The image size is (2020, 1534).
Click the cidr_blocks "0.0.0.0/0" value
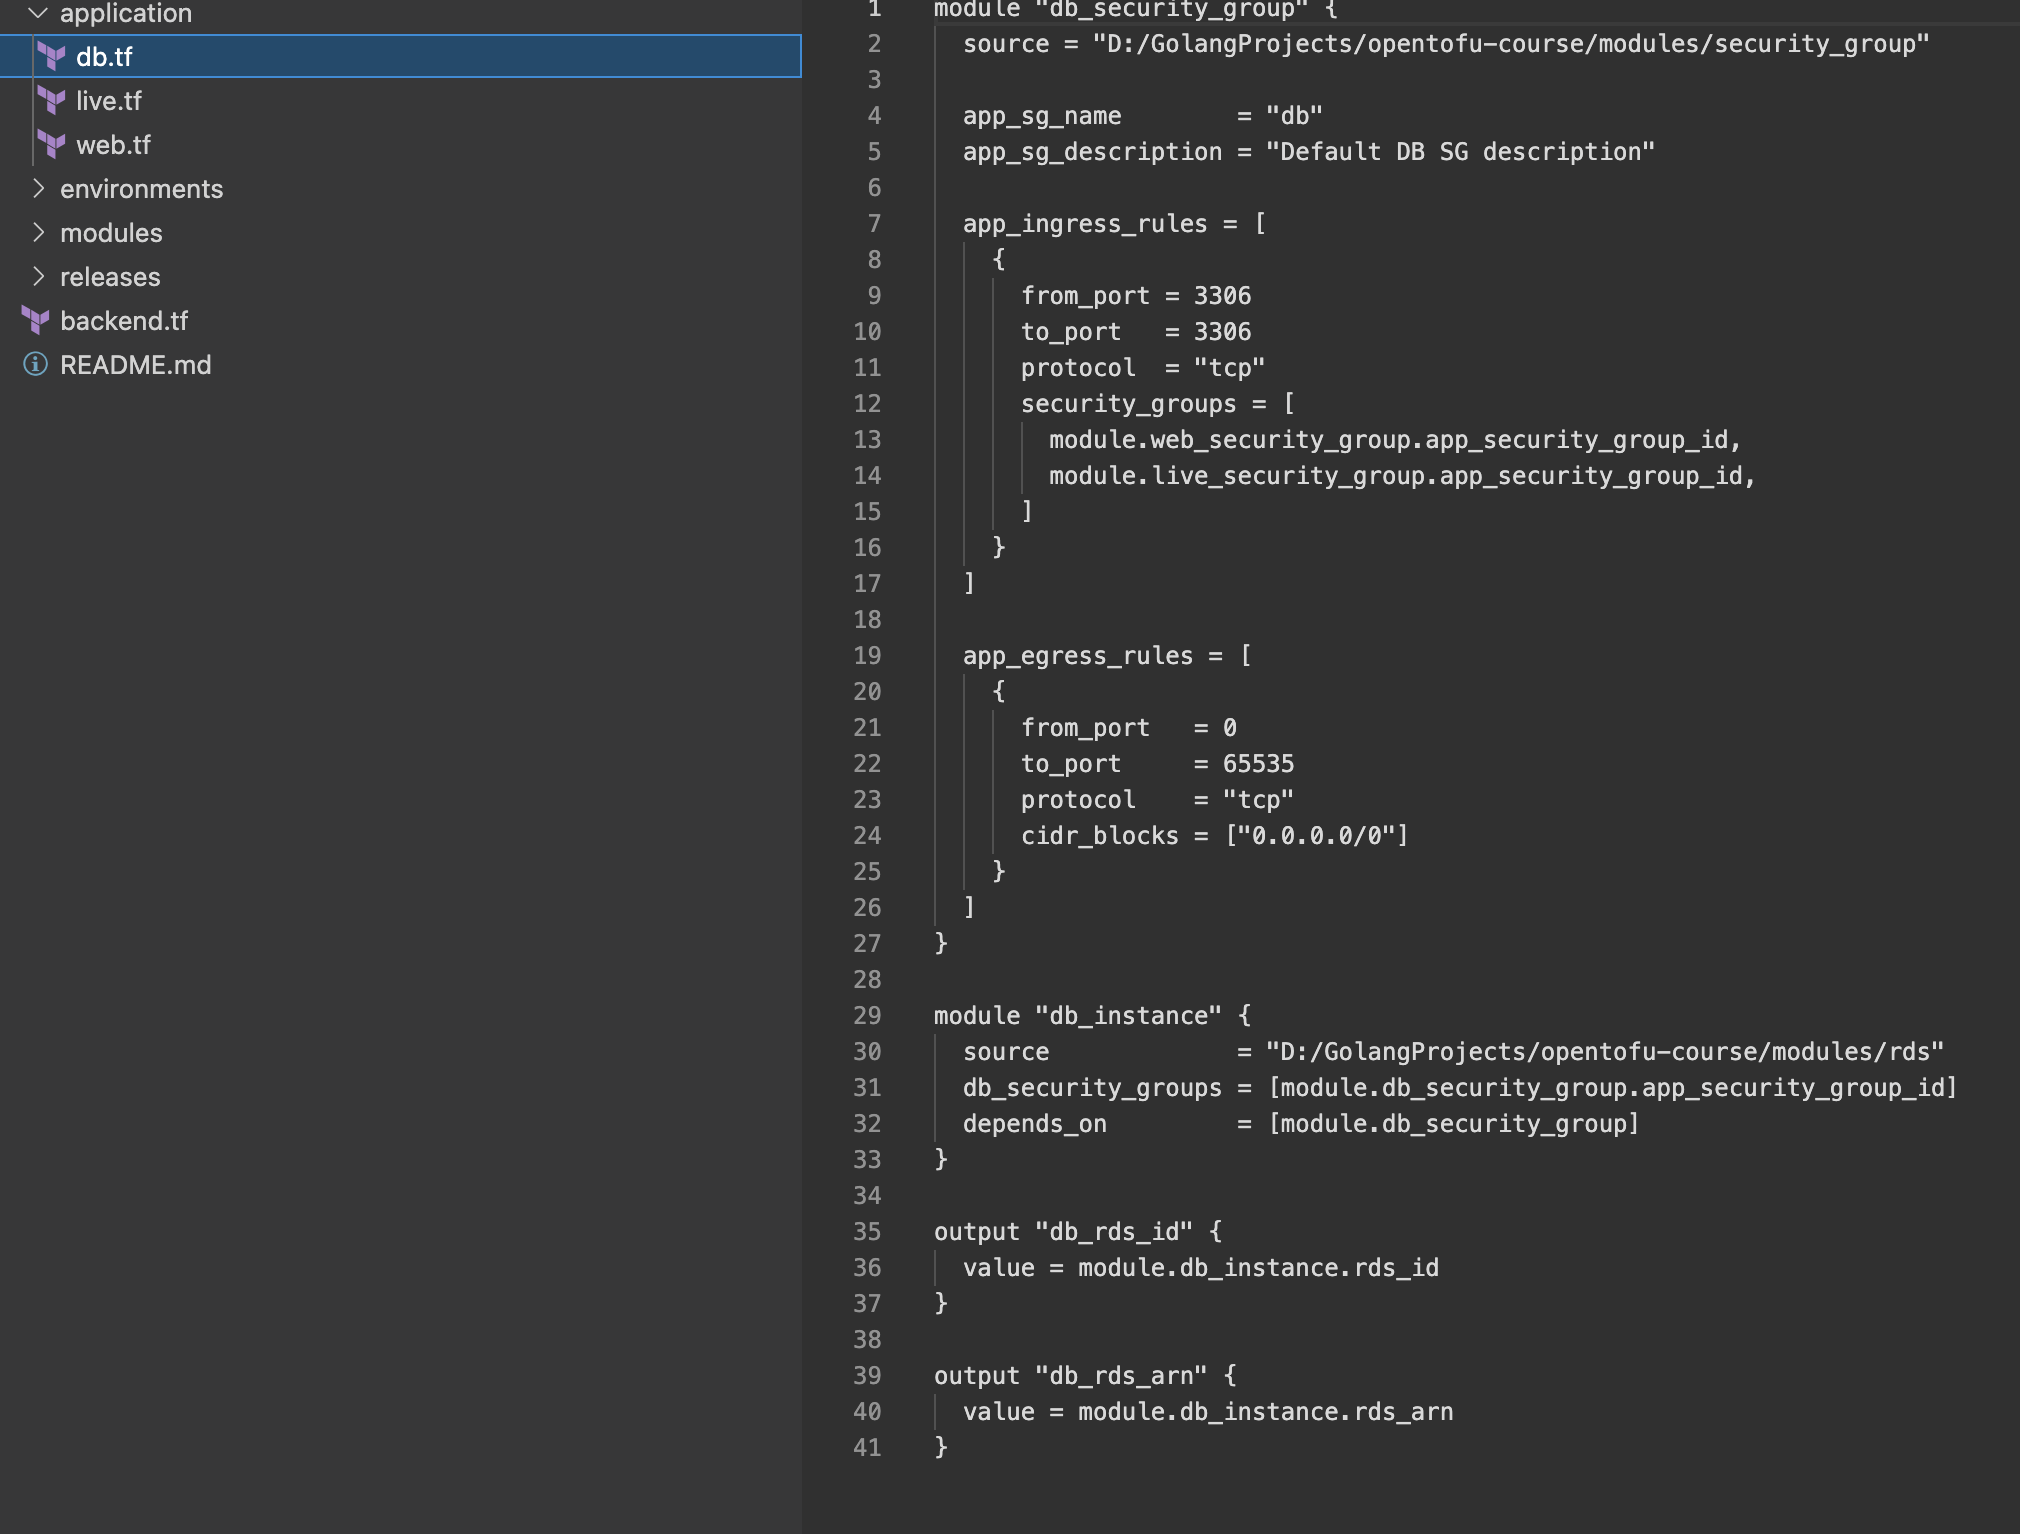[1316, 836]
